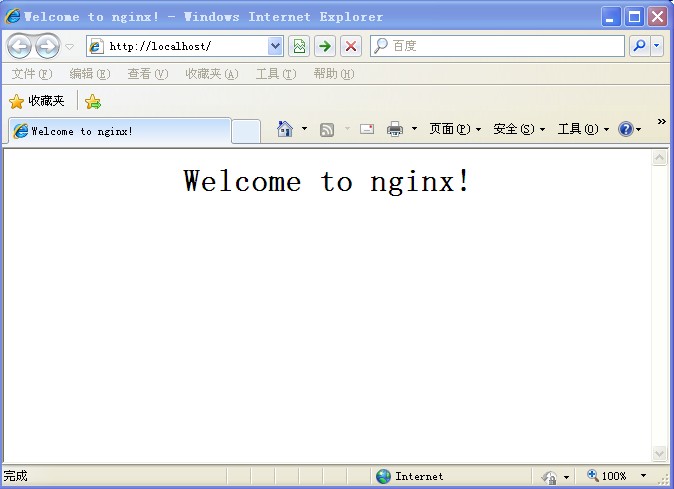Click the 完成 status text
Viewport: 674px width, 489px height.
point(15,476)
